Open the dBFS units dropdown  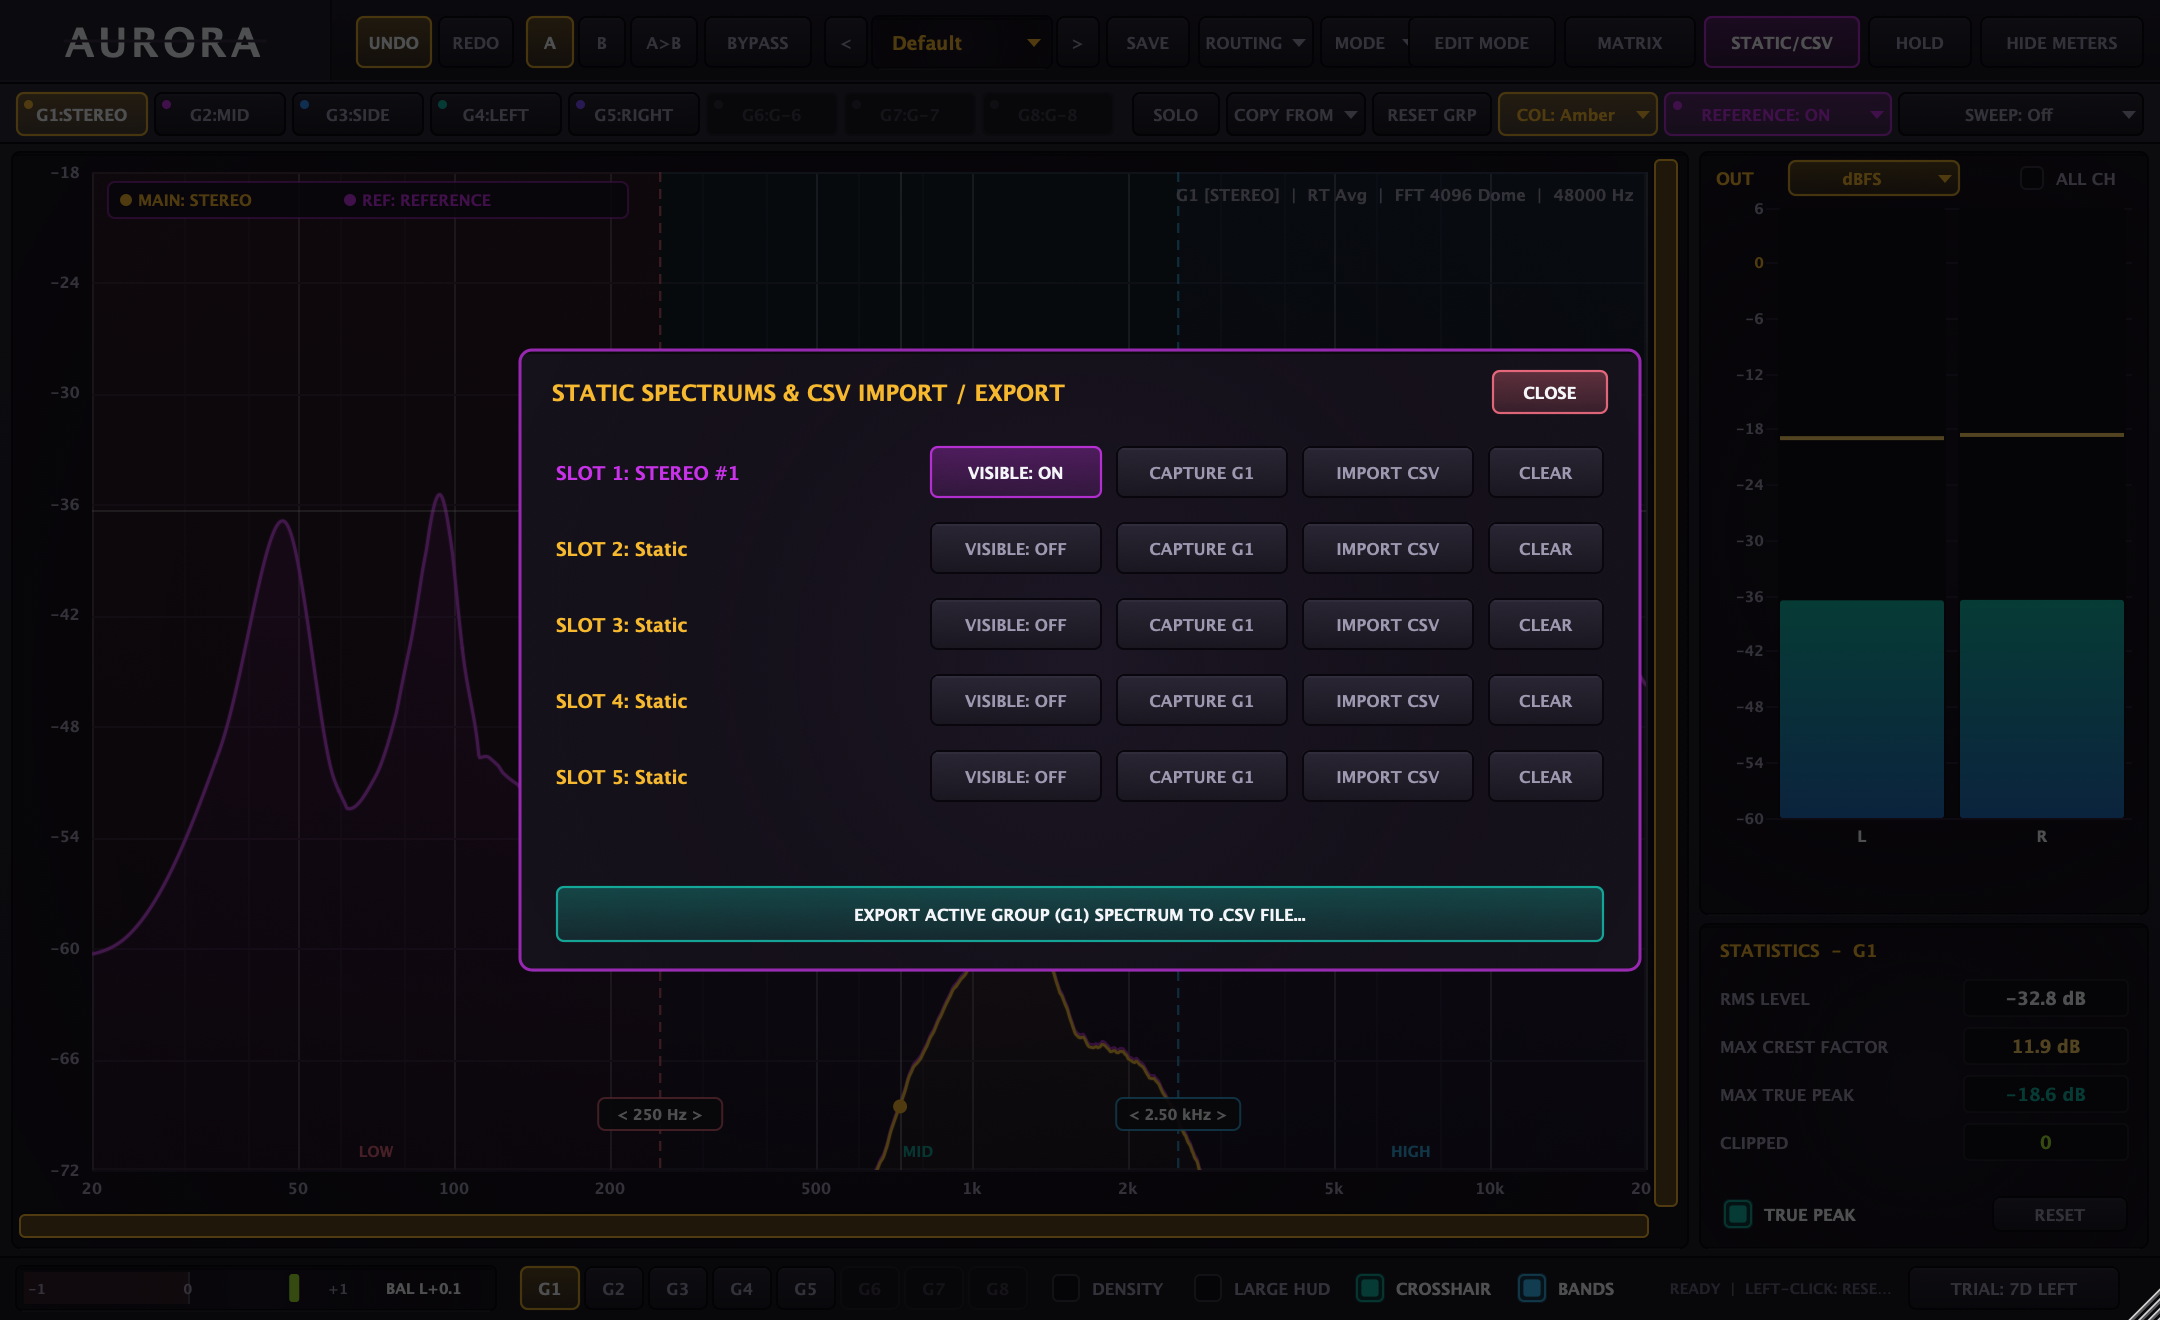pos(1873,178)
